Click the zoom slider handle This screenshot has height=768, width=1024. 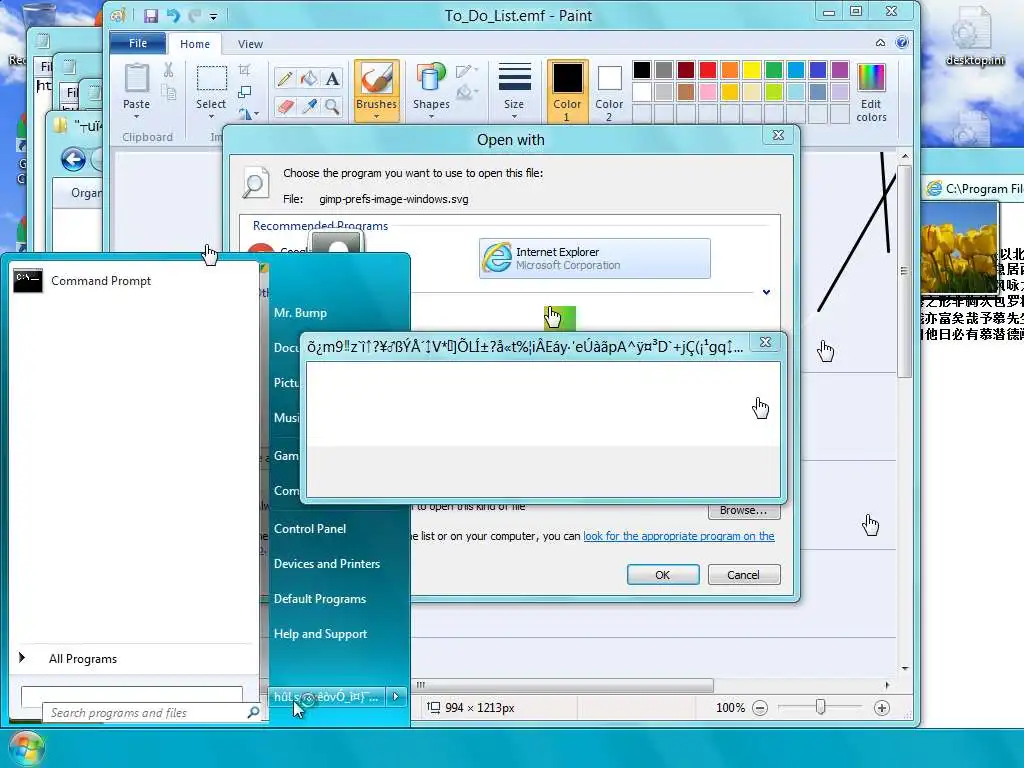(x=820, y=707)
